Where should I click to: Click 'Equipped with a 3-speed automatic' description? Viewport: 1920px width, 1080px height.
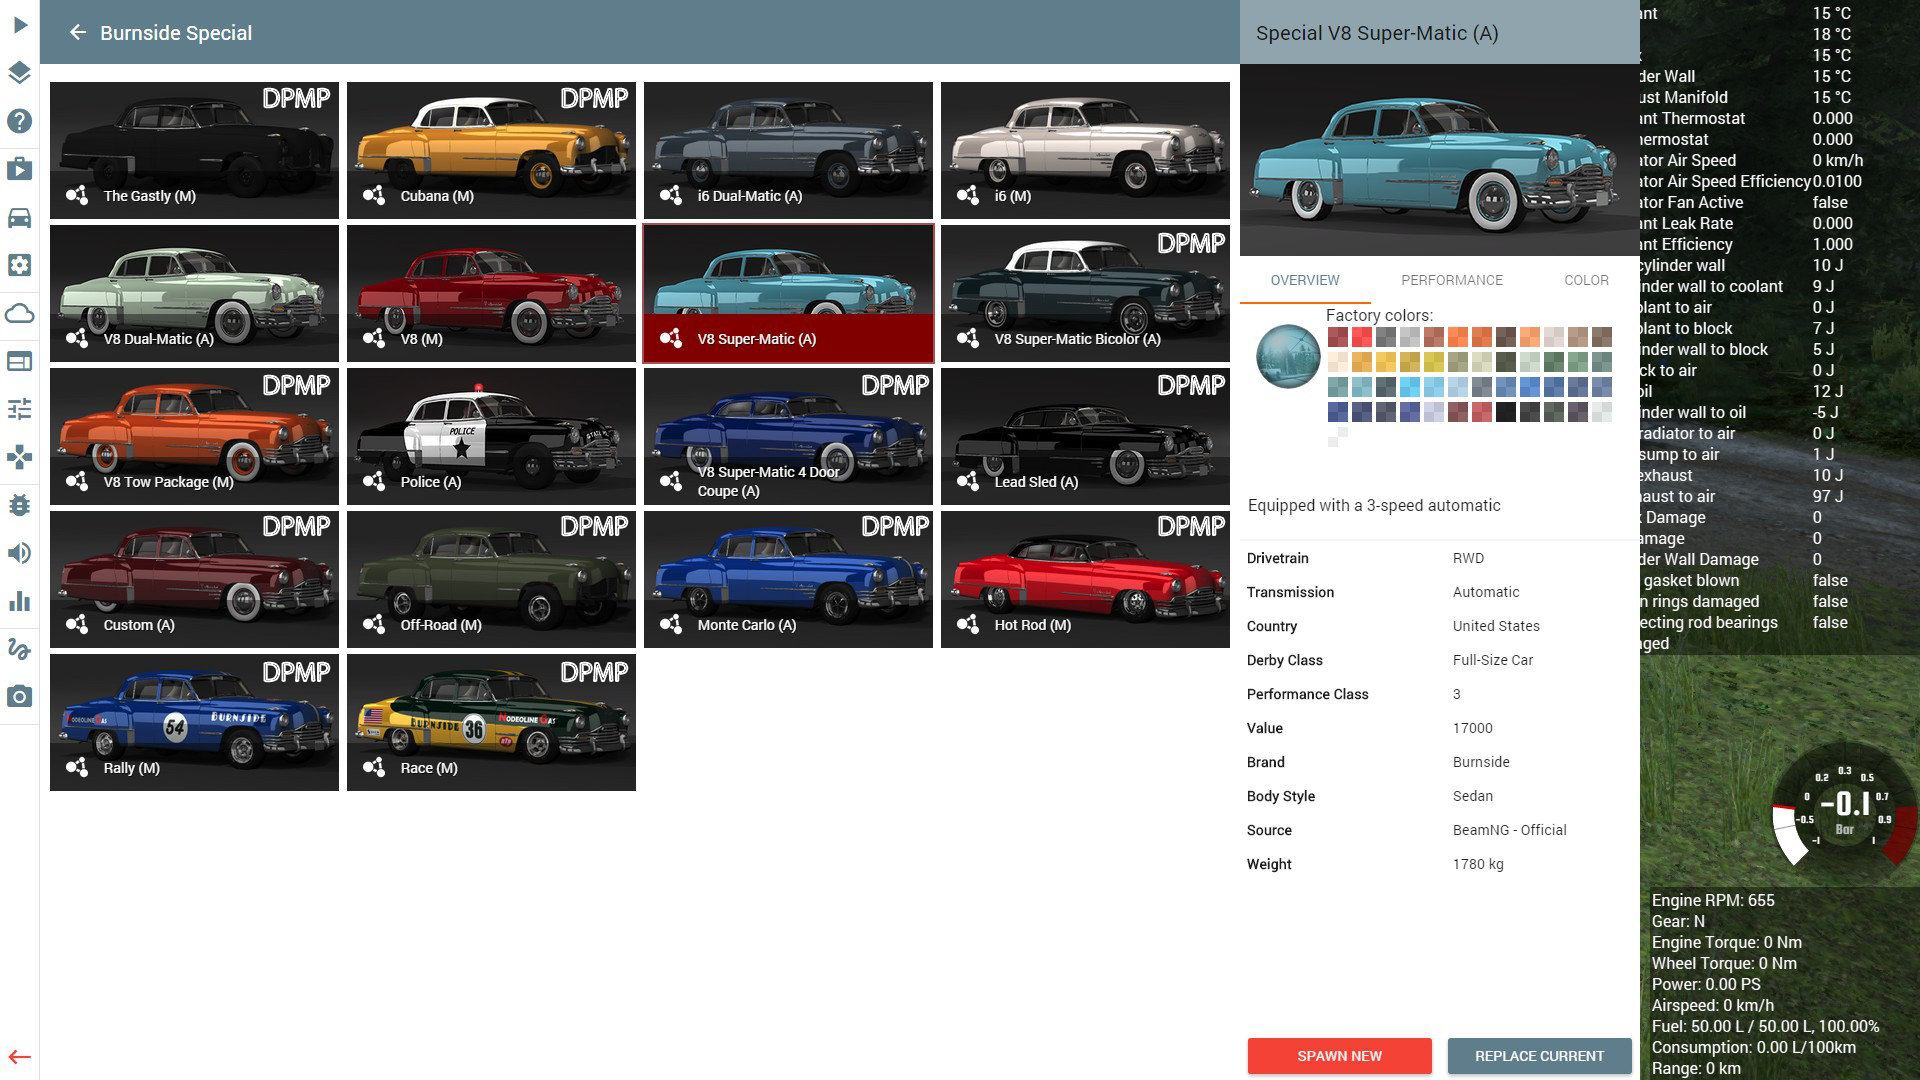[x=1374, y=505]
